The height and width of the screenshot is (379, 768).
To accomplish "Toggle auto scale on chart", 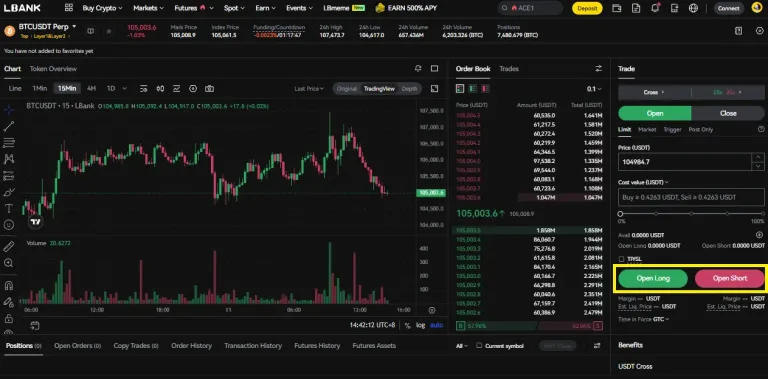I will [x=436, y=325].
